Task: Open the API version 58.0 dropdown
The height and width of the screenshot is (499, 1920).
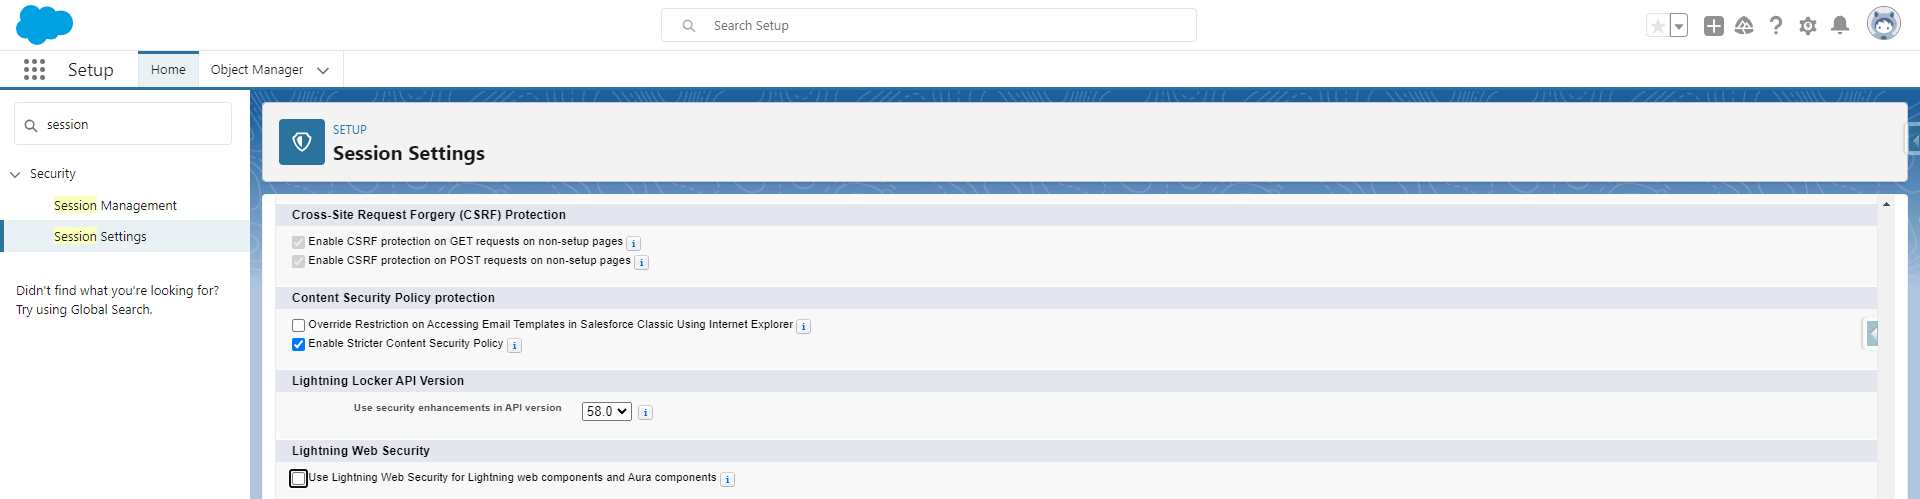Action: click(x=607, y=411)
